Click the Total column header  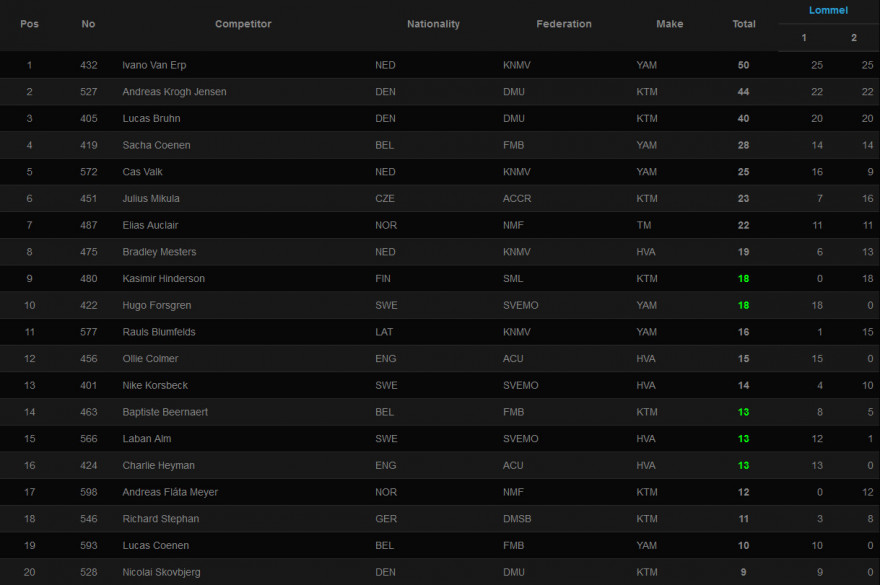[x=744, y=24]
